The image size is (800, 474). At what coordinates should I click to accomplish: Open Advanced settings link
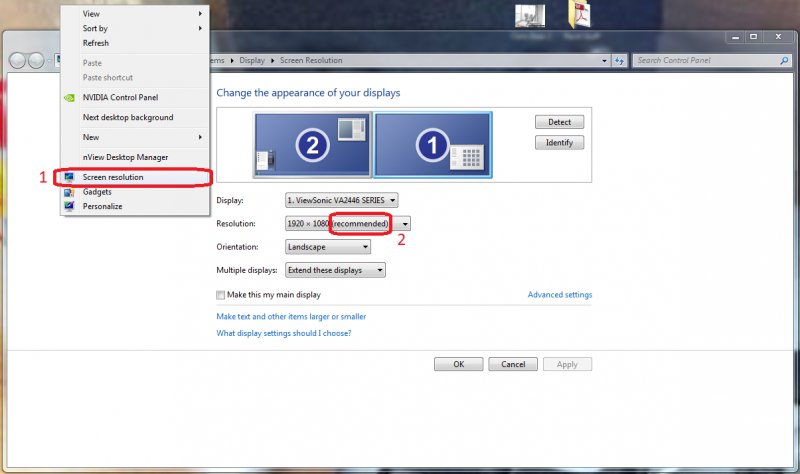560,294
